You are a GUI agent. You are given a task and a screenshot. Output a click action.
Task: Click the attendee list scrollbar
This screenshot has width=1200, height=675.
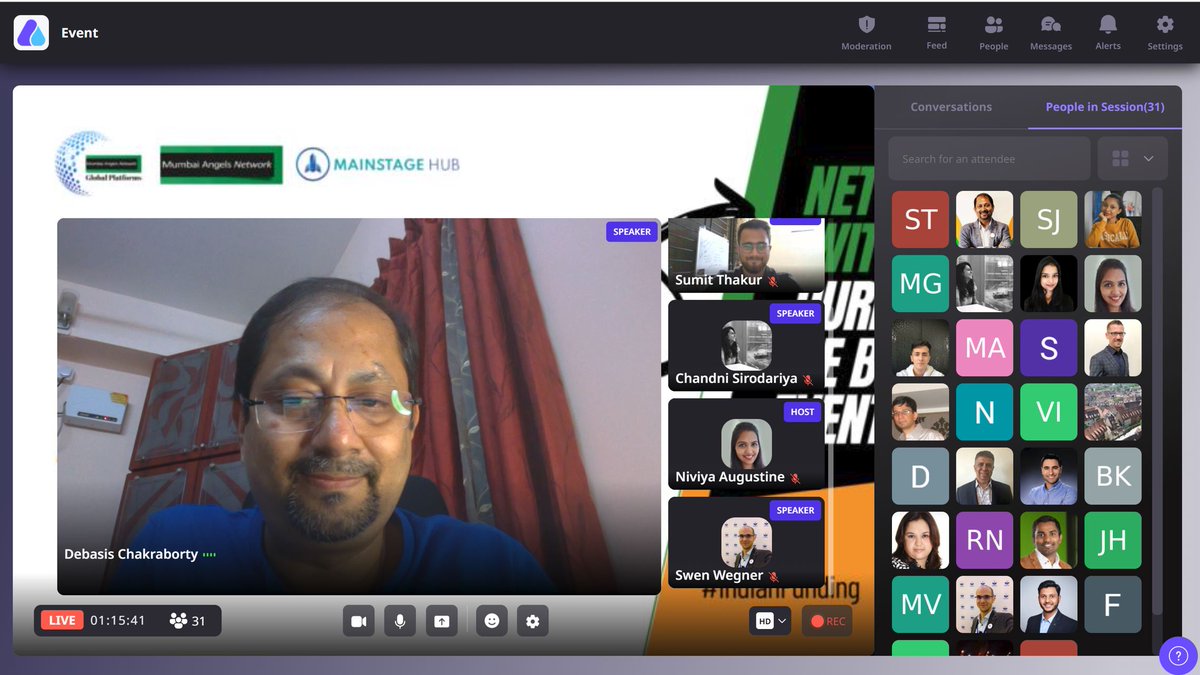(x=1158, y=400)
